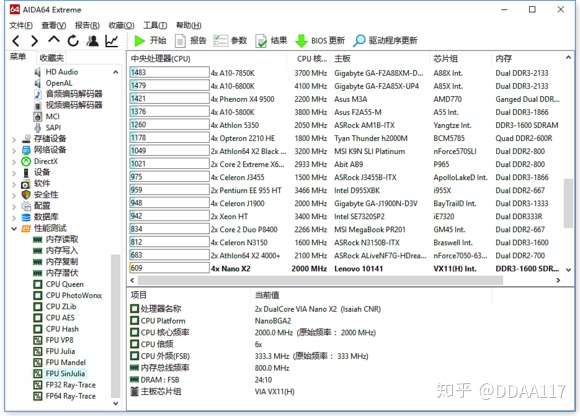Toggle checkbox beside CPU 倍频 row
The height and width of the screenshot is (416, 580).
tap(135, 344)
